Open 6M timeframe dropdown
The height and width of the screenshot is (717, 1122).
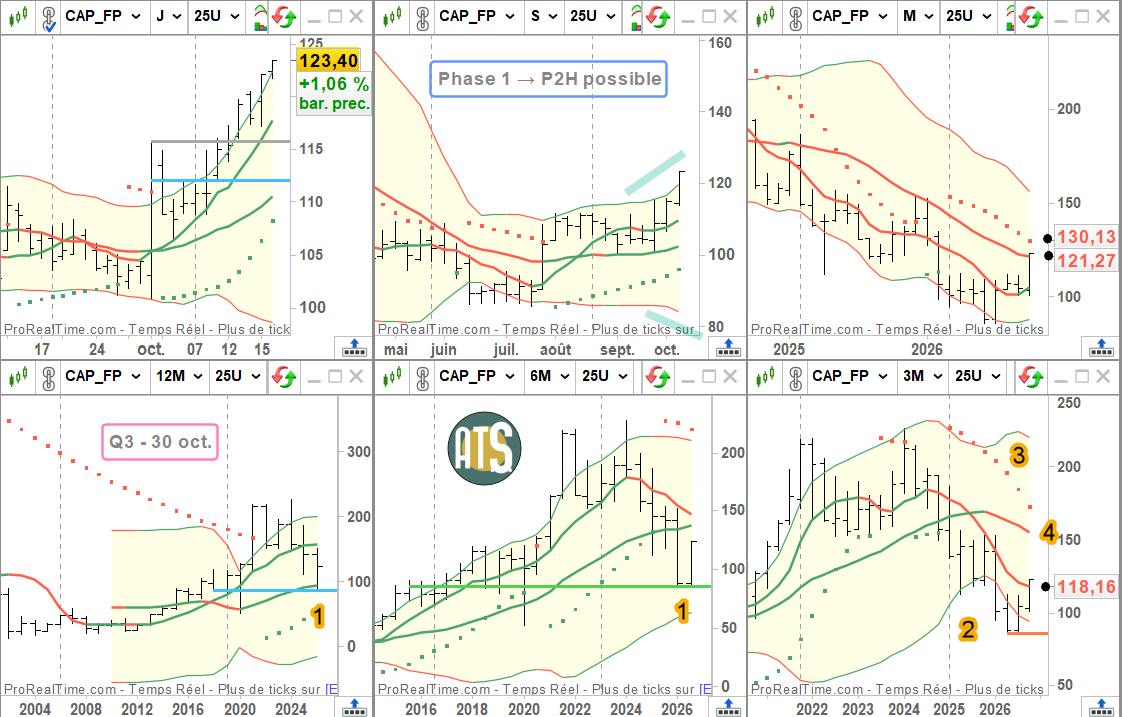550,376
